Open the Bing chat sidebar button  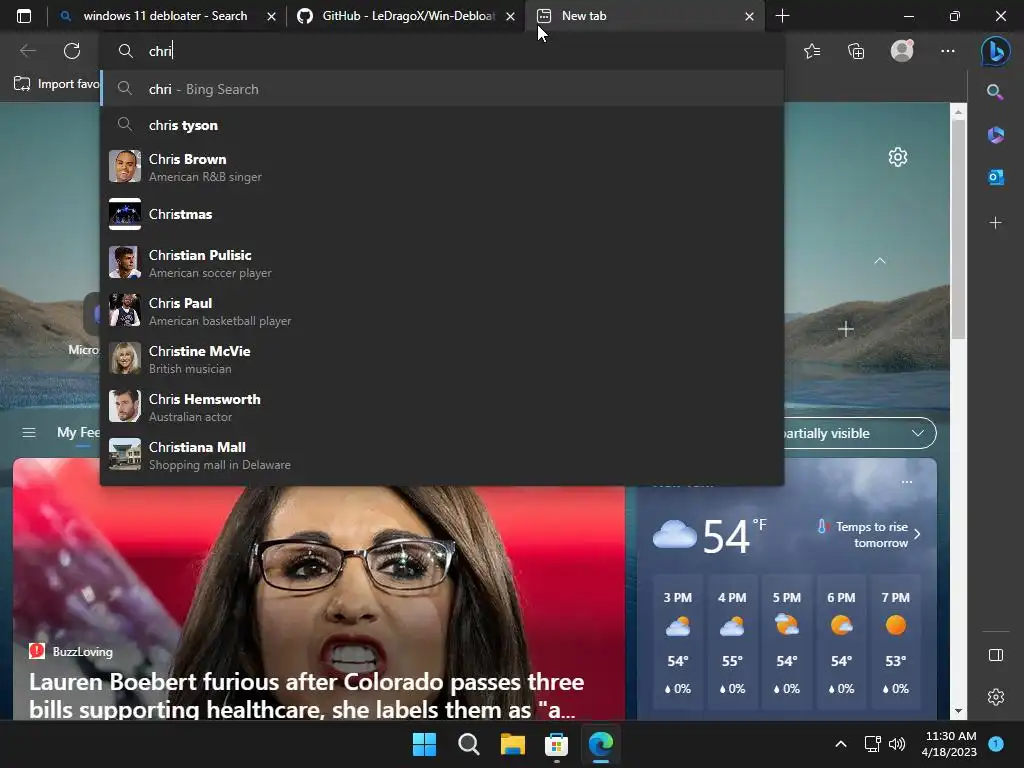(995, 51)
